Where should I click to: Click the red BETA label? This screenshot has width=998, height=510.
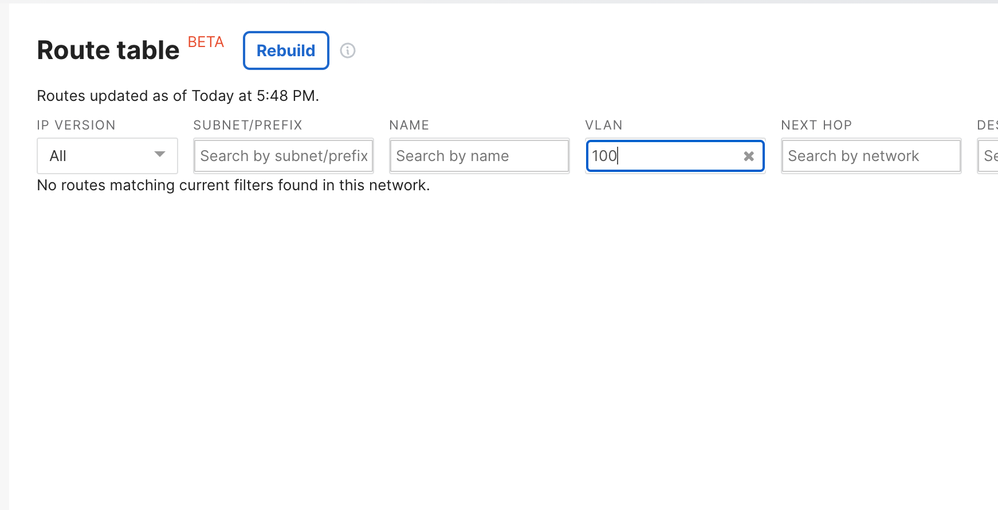click(206, 42)
